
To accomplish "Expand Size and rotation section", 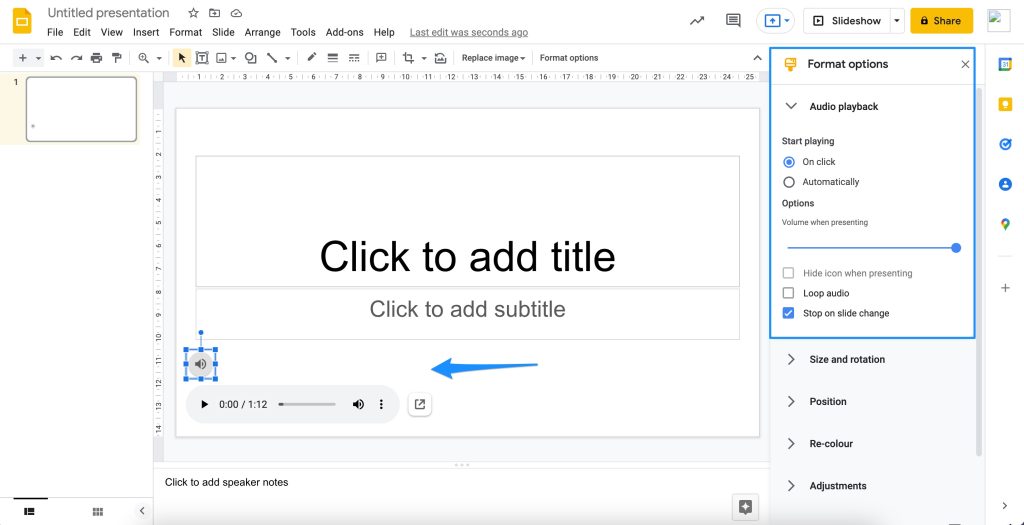I will coord(791,359).
